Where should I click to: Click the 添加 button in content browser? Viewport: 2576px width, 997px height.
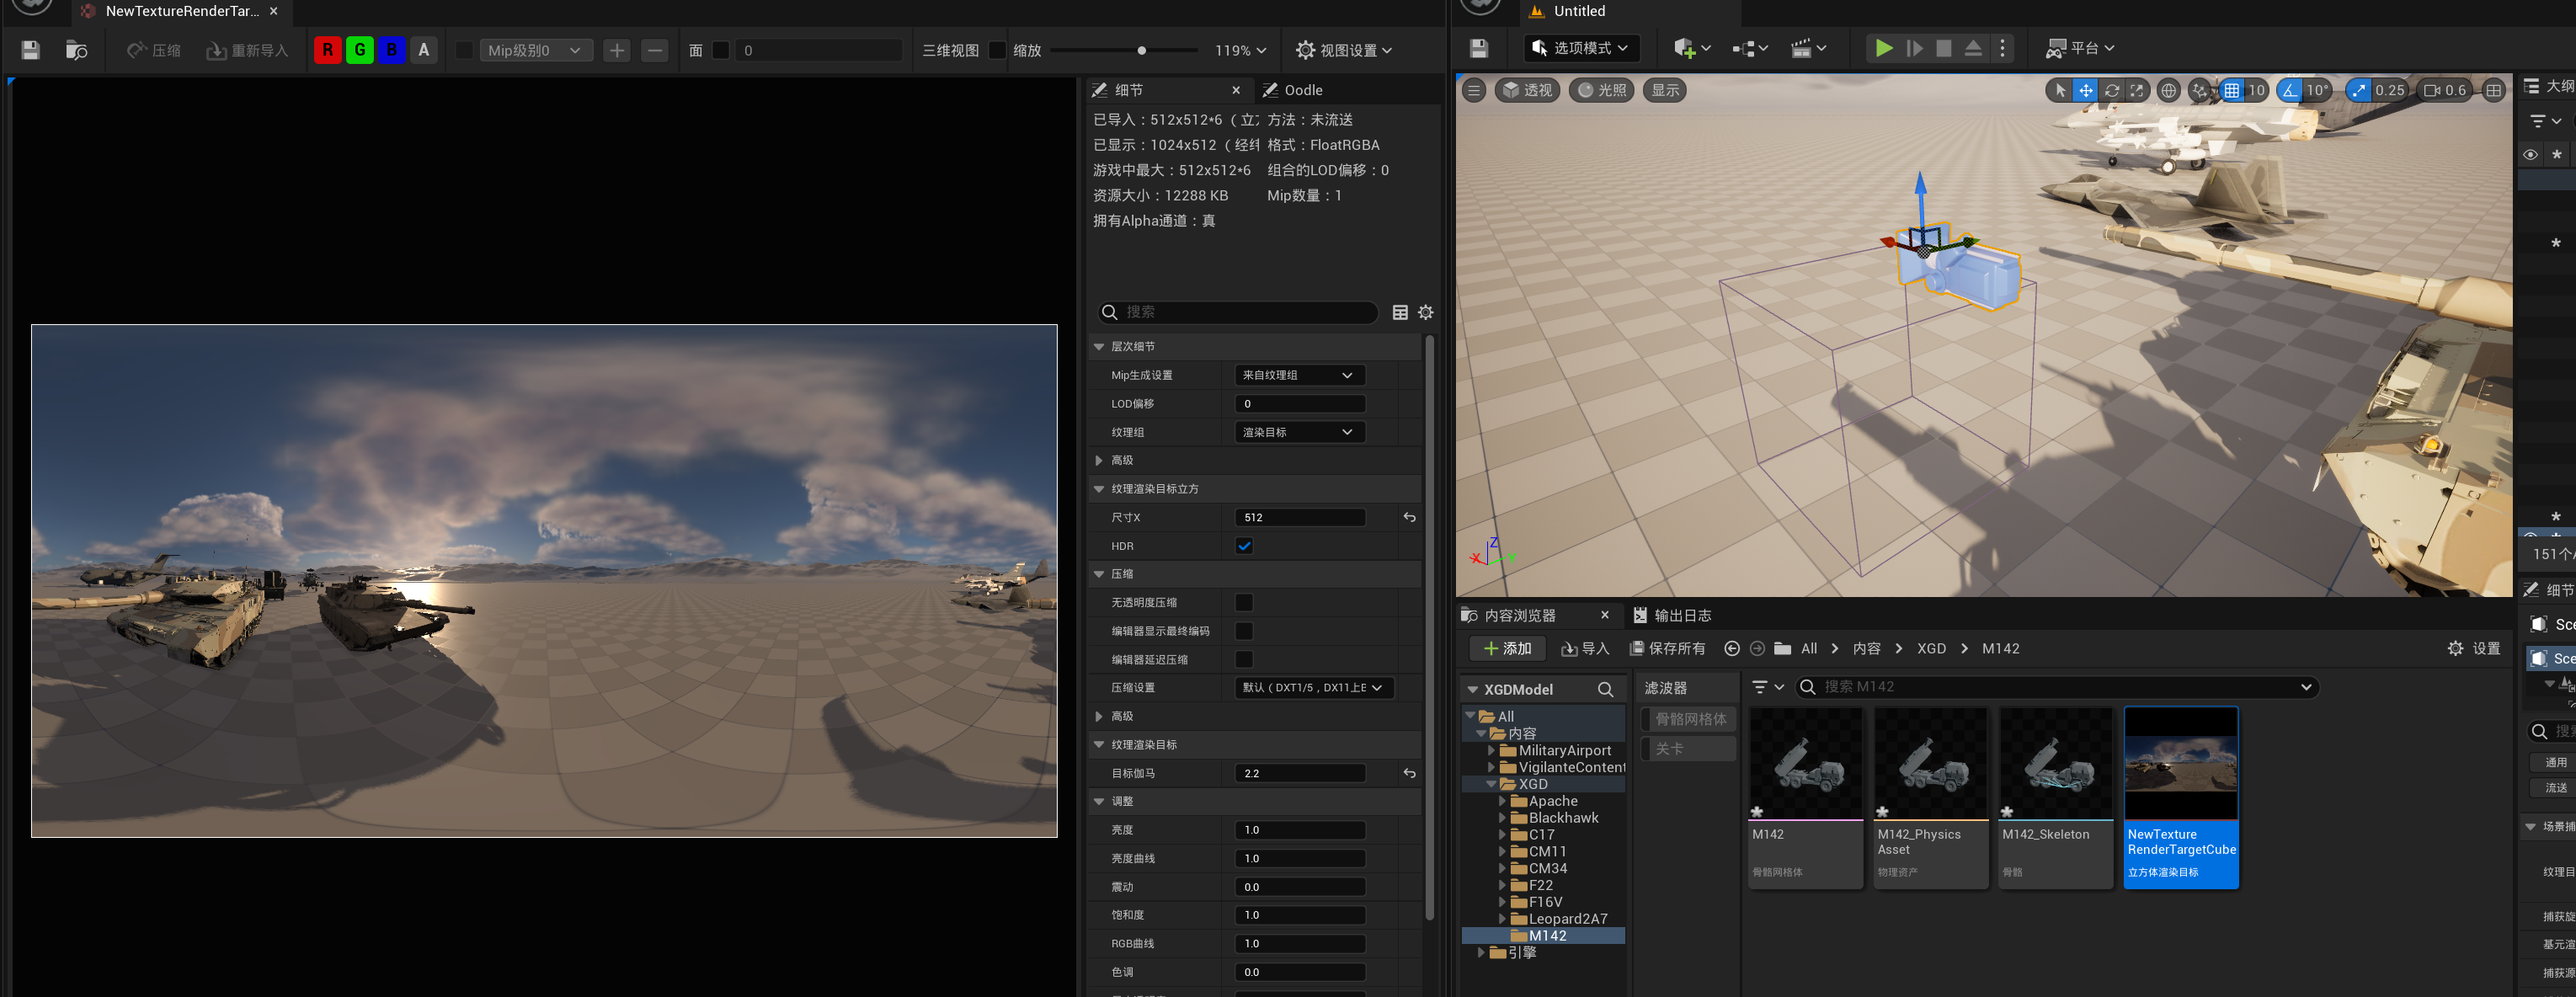[1507, 648]
